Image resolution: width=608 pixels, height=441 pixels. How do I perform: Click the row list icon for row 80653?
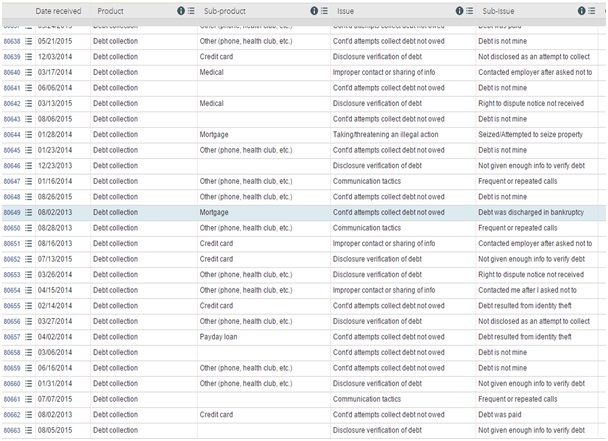[29, 275]
